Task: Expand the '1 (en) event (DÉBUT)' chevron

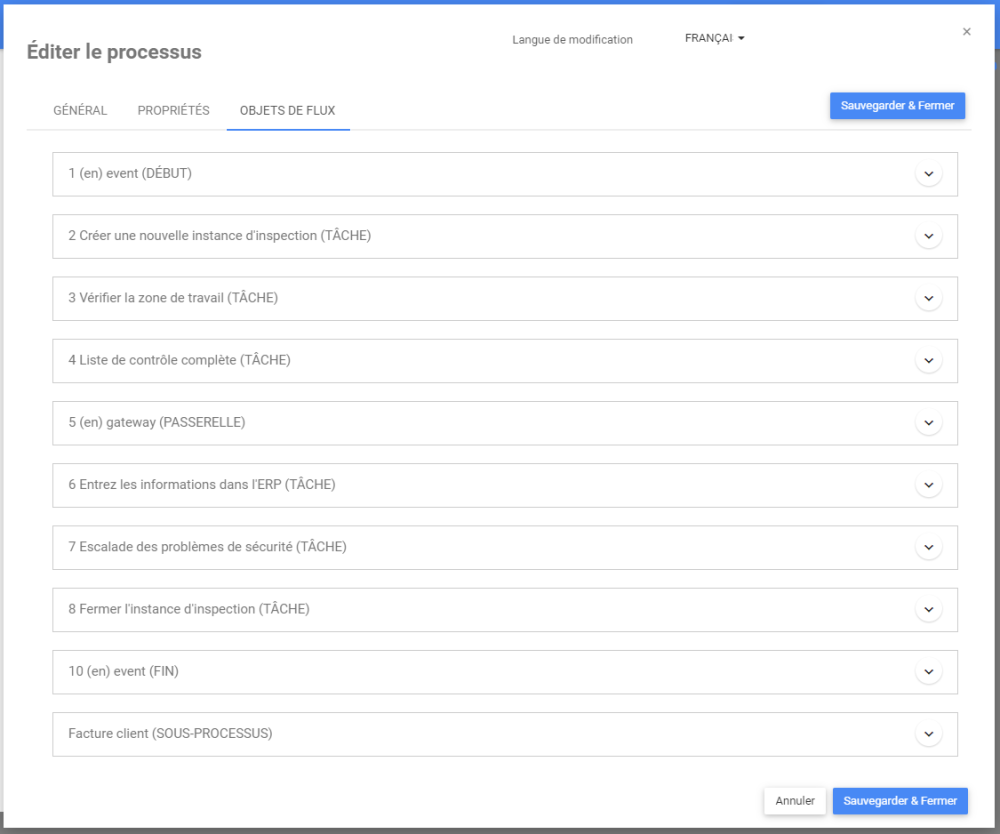Action: coord(929,174)
